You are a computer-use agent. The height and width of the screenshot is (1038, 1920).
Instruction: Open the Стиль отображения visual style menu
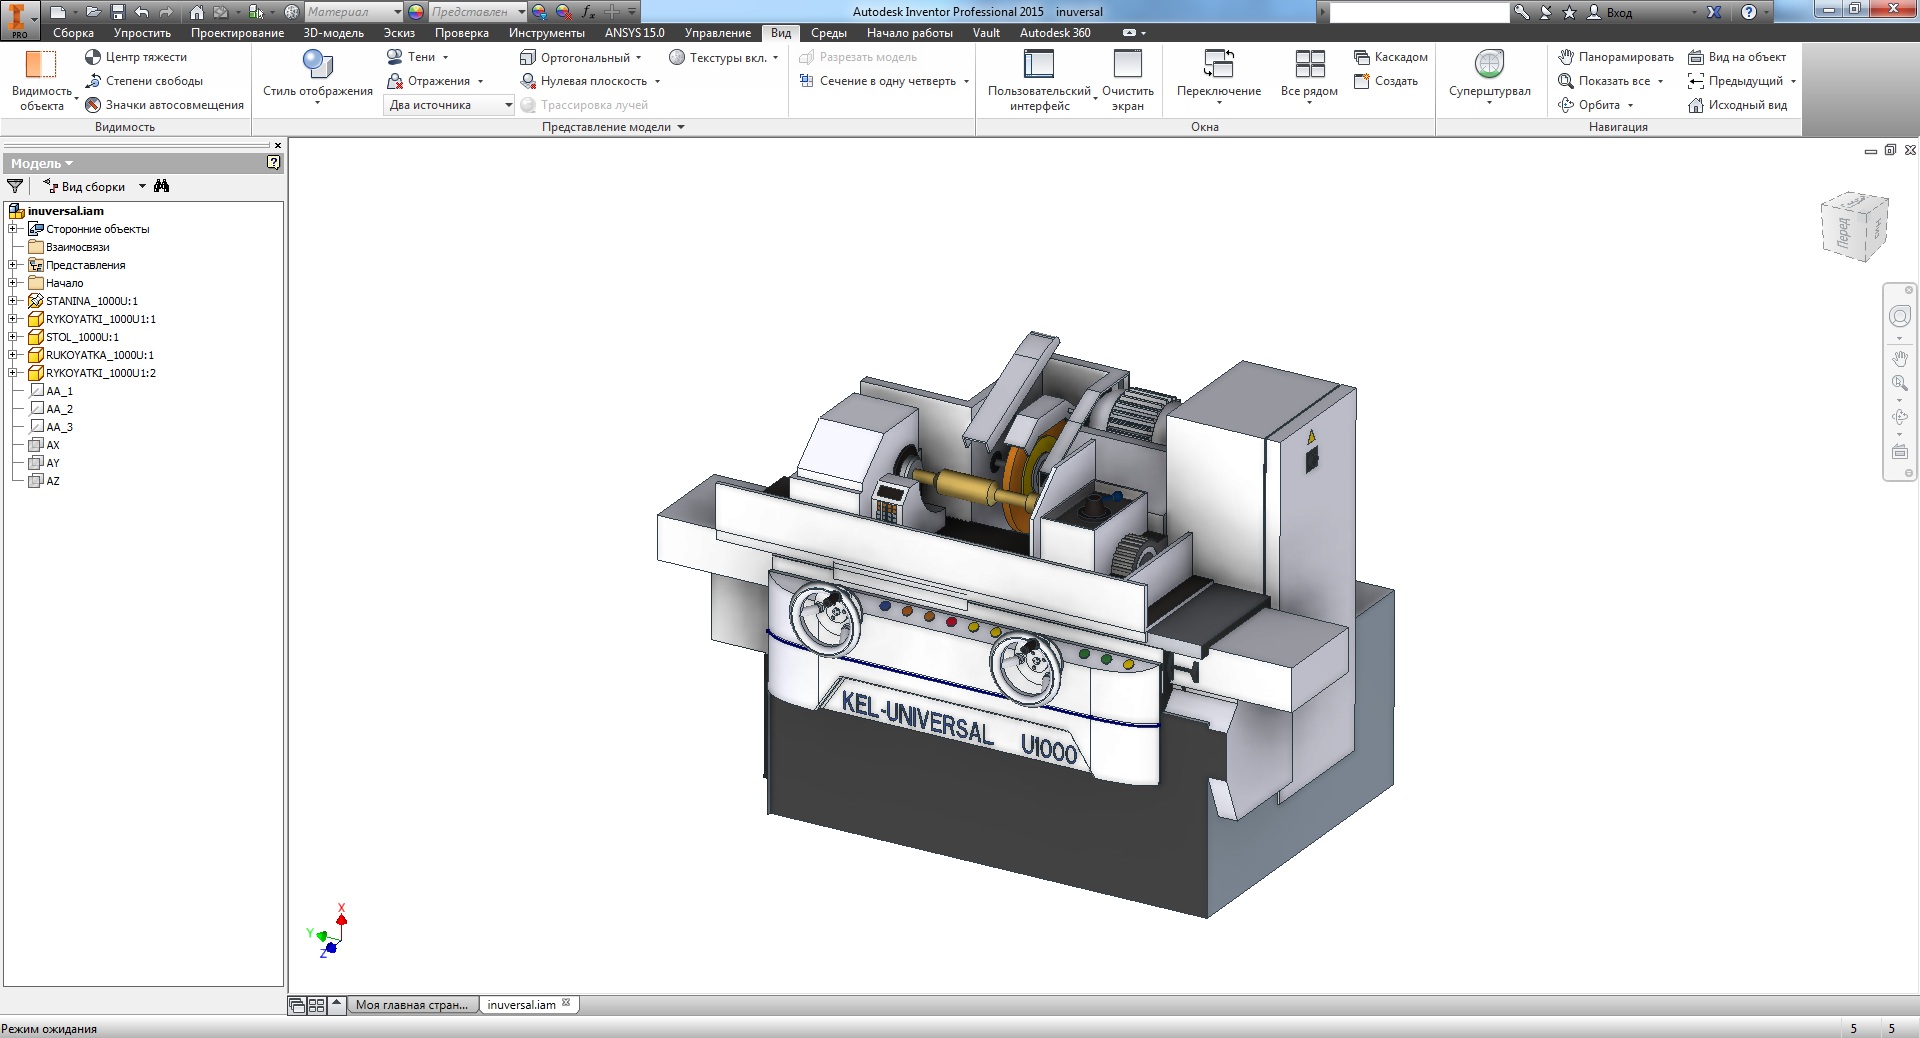click(x=317, y=78)
